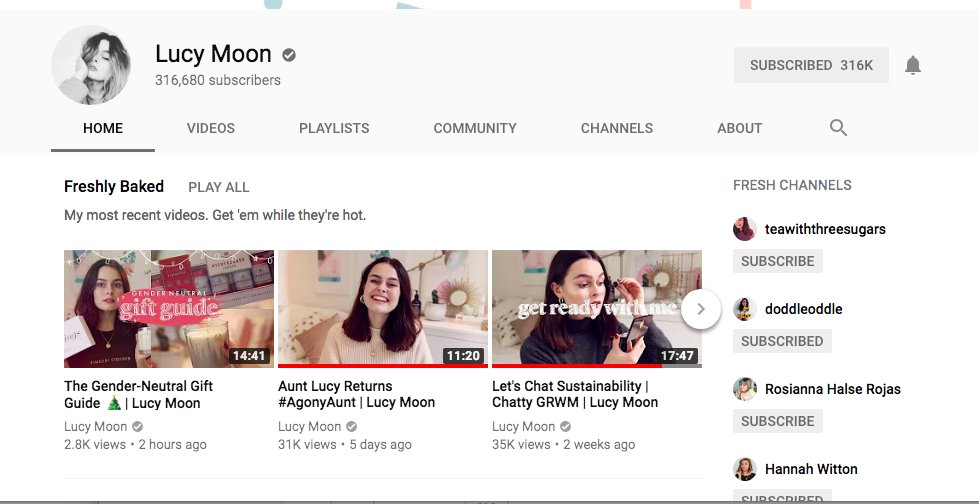The height and width of the screenshot is (504, 979).
Task: Click the 14:41 duration badge
Action: pos(249,356)
